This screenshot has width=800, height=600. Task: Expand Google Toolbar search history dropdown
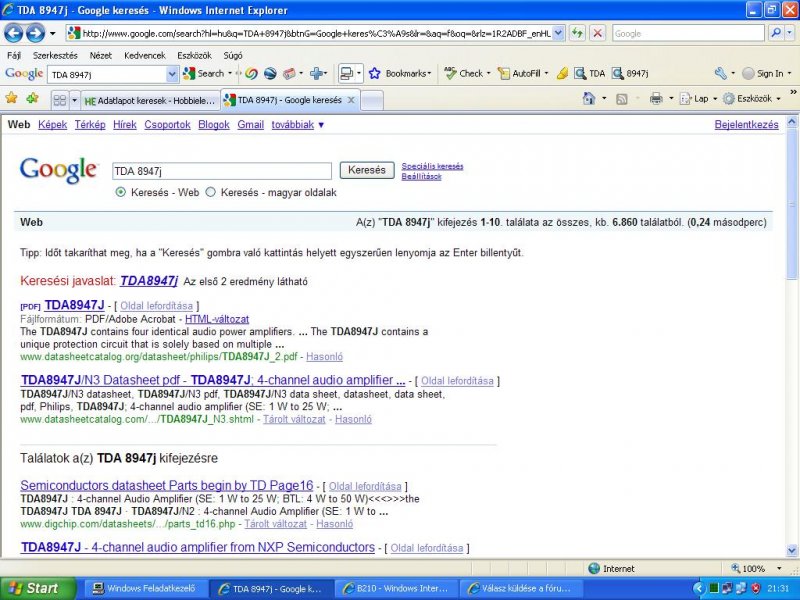[x=172, y=74]
